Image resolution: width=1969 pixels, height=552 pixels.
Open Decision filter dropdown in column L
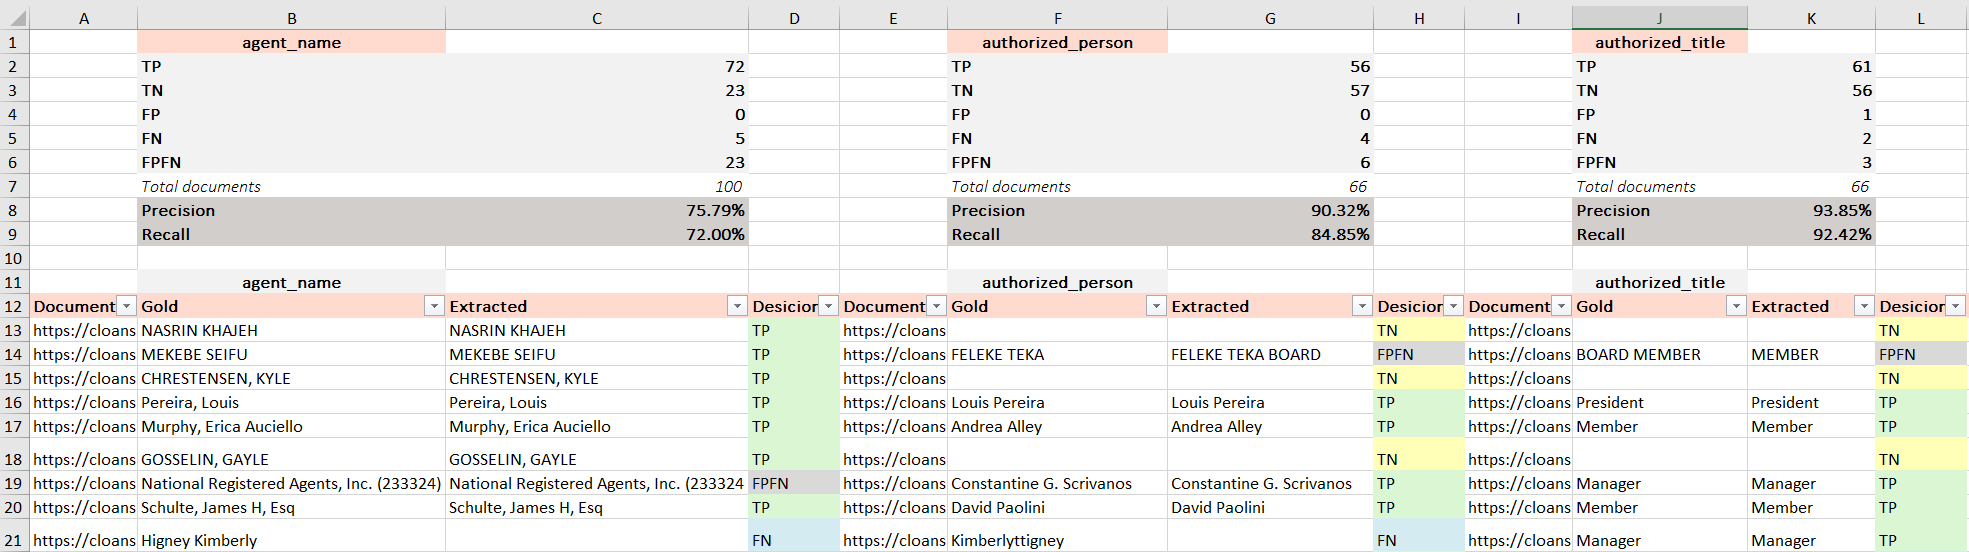tap(1956, 306)
